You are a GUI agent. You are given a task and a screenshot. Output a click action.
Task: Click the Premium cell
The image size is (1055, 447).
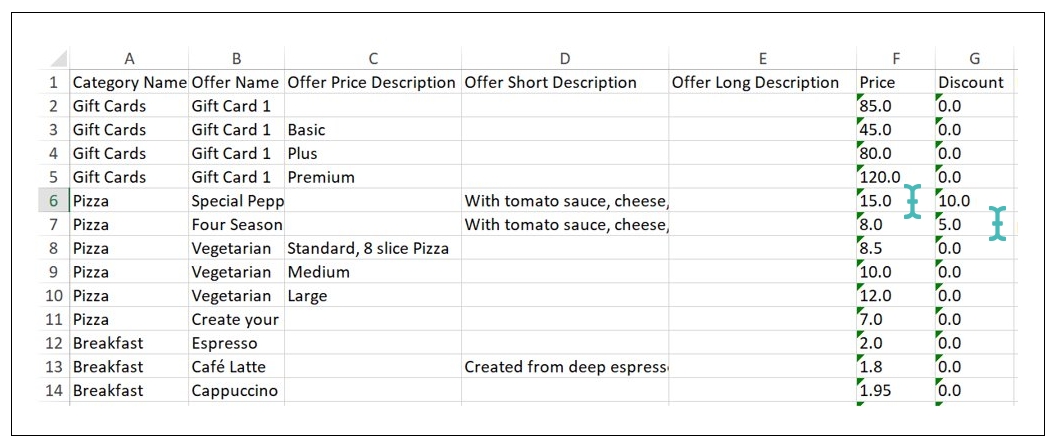[321, 178]
